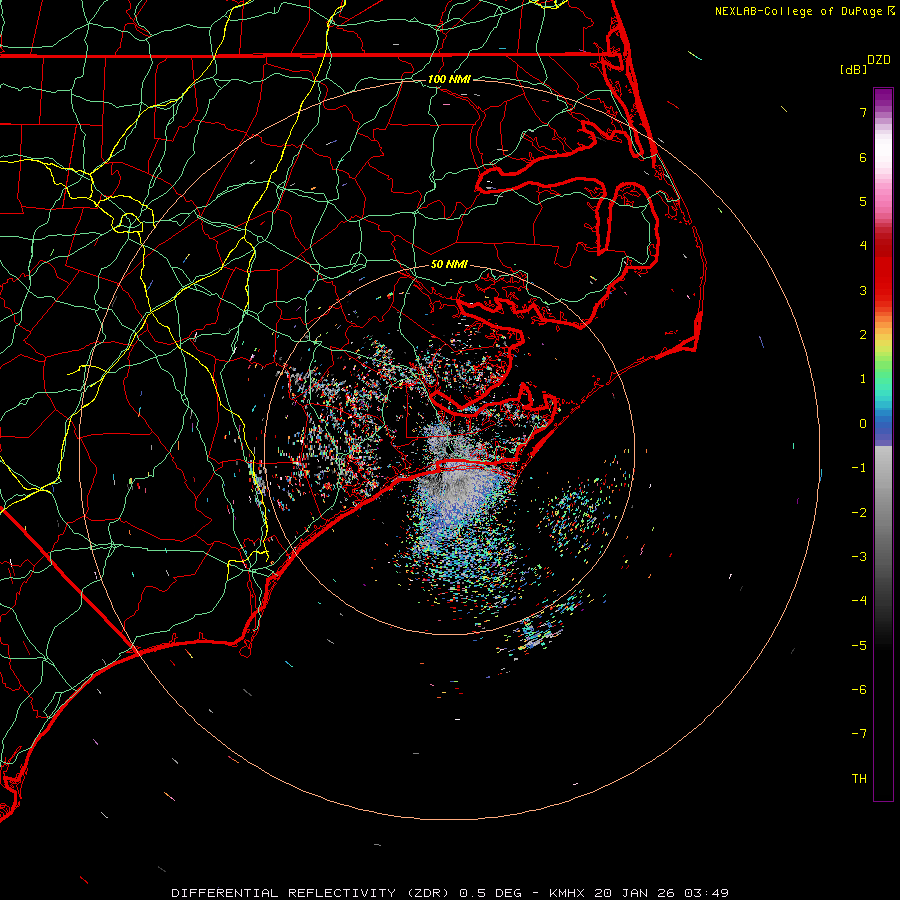
Task: Click the -4 value on the color scale
Action: [x=859, y=601]
